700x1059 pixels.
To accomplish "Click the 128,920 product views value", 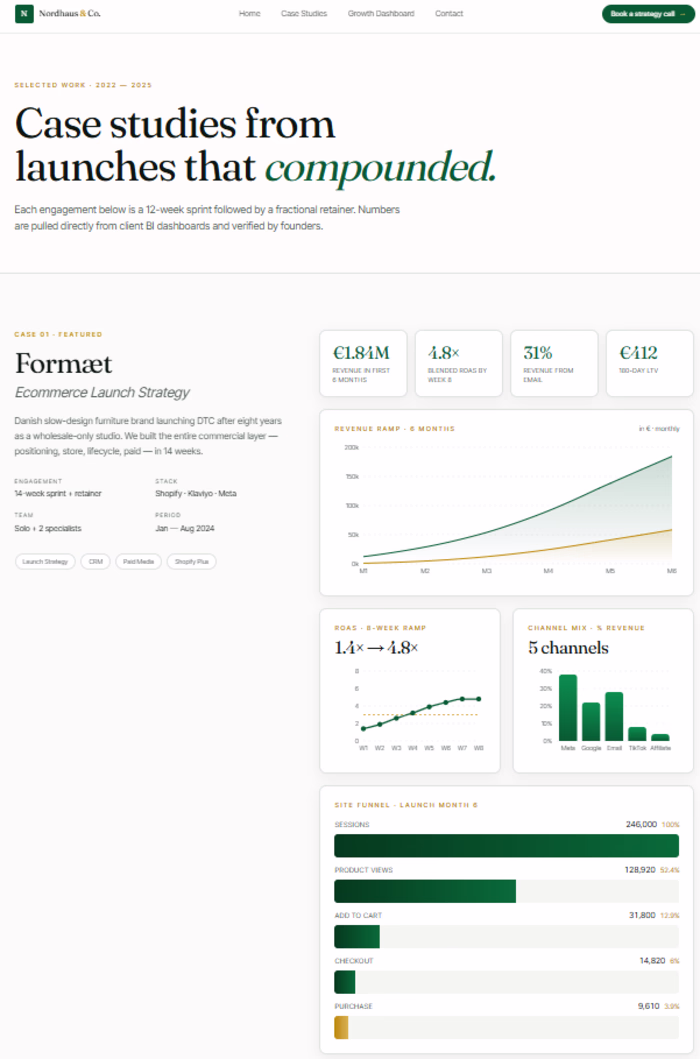I will 640,870.
